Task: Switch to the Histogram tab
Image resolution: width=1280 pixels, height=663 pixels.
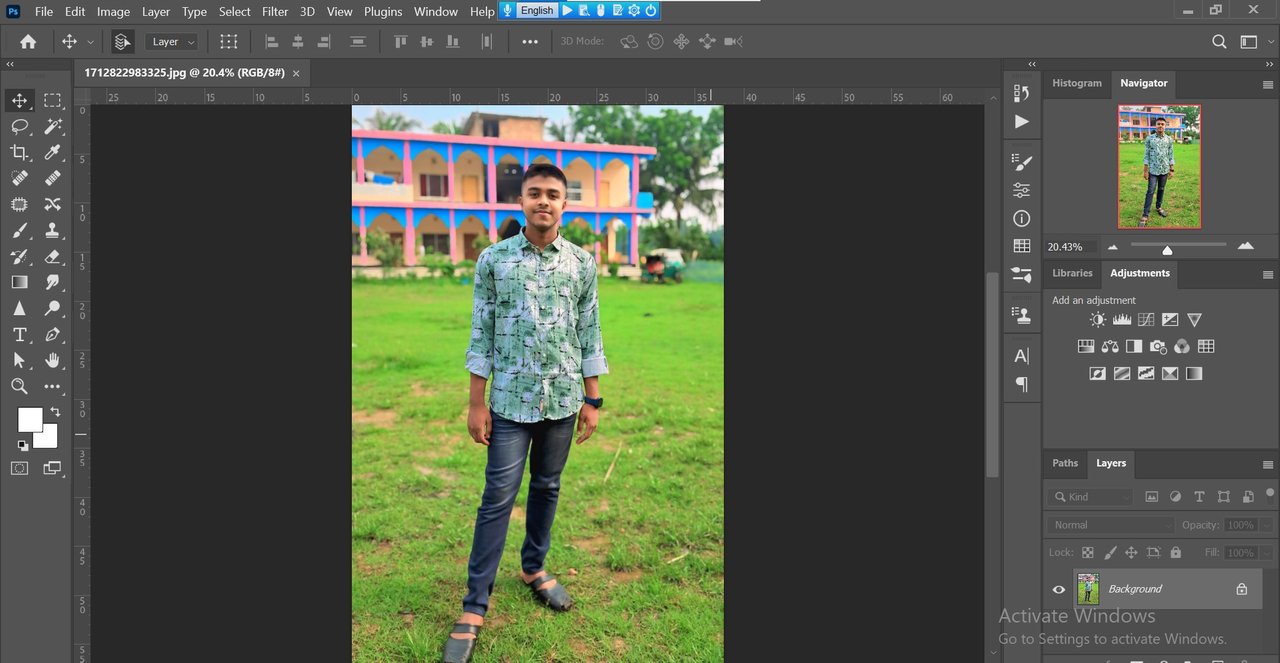Action: click(x=1077, y=83)
